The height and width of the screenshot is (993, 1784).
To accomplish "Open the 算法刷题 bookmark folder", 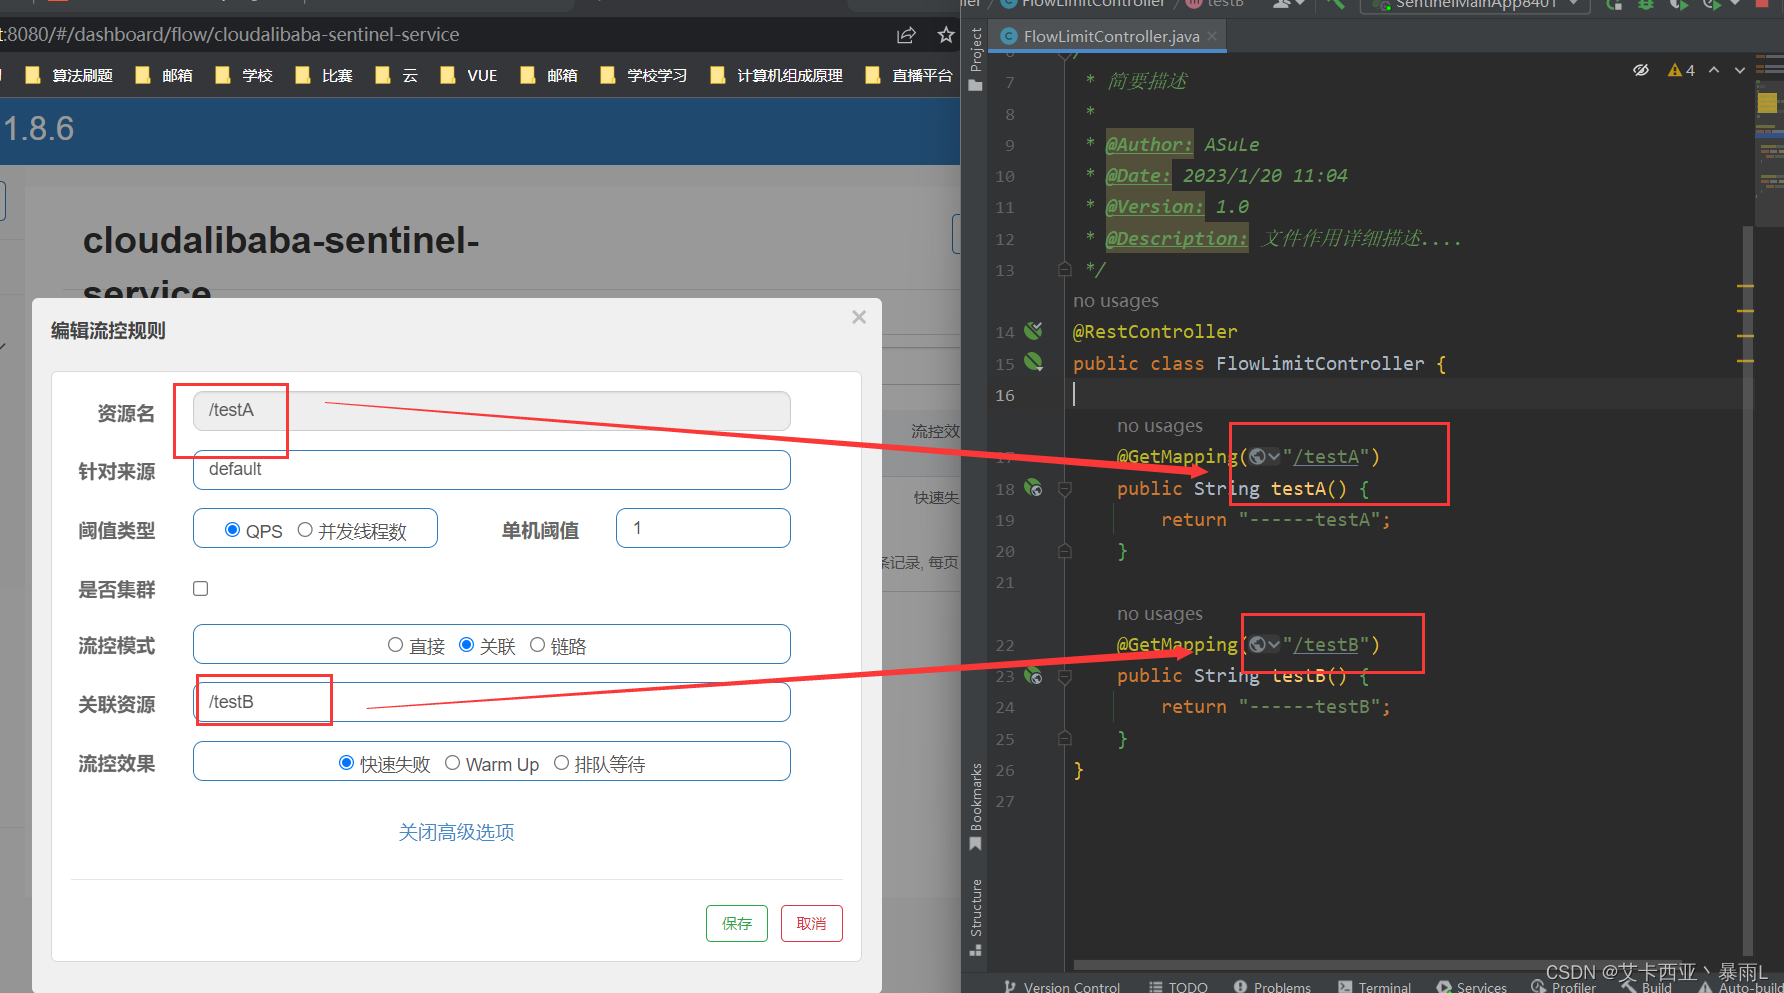I will pyautogui.click(x=69, y=75).
